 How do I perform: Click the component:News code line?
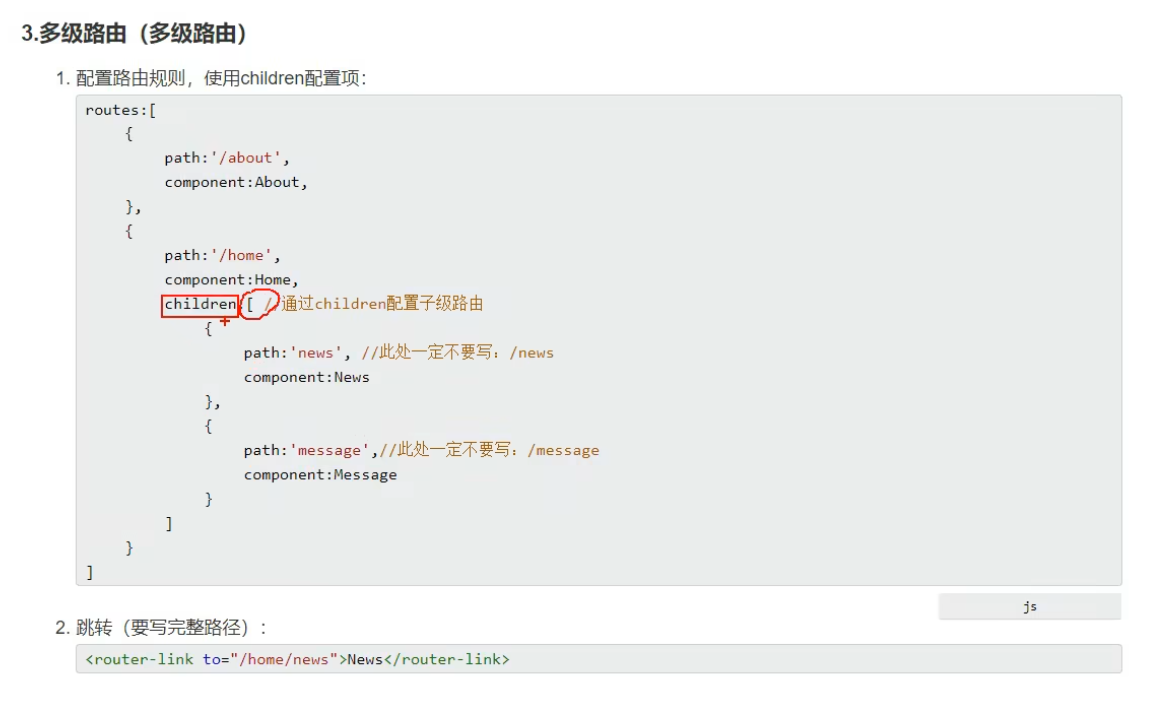(x=306, y=377)
